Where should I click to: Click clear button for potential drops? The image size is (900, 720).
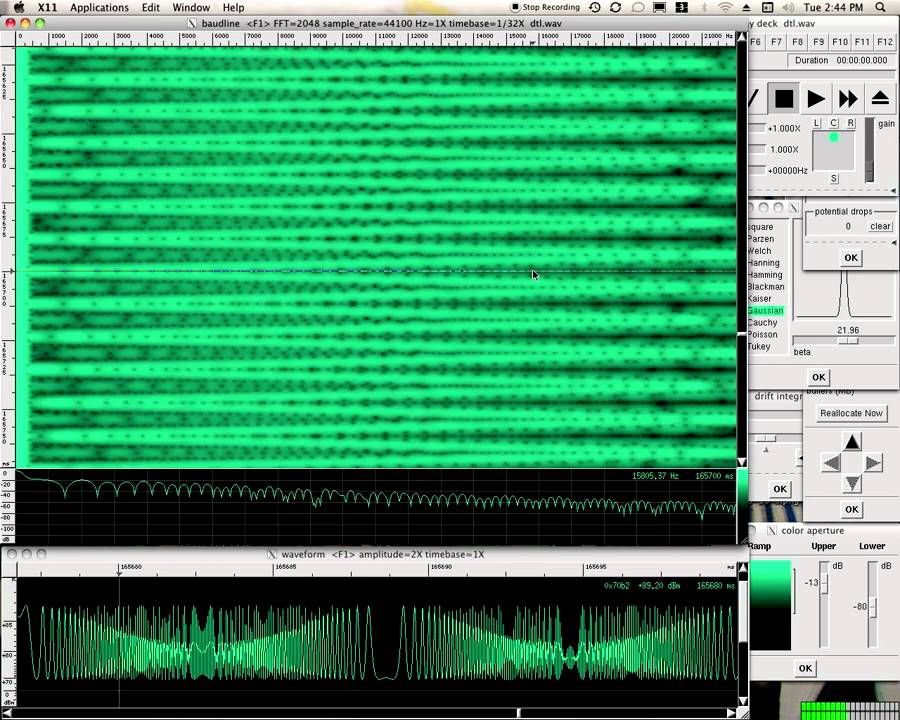click(x=880, y=226)
